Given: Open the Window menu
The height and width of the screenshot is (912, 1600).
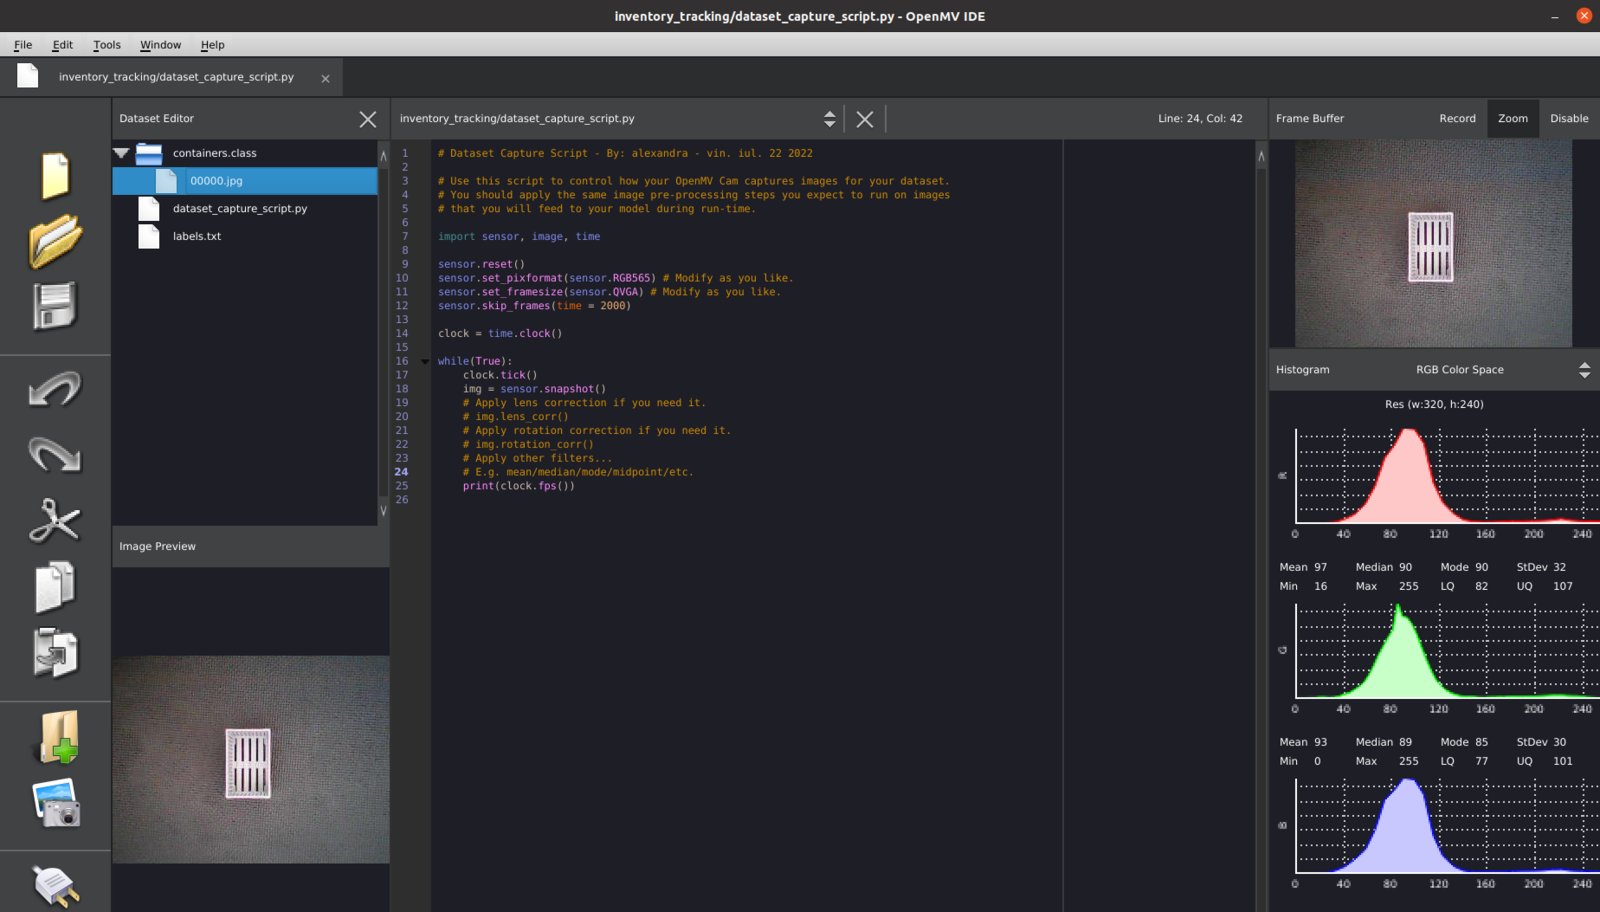Looking at the screenshot, I should (x=160, y=45).
